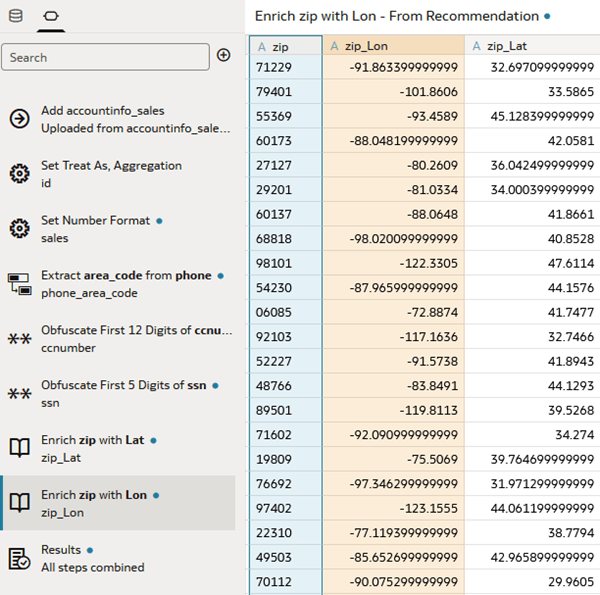This screenshot has height=595, width=600.
Task: Select the zip_Lon column header
Action: pyautogui.click(x=393, y=46)
